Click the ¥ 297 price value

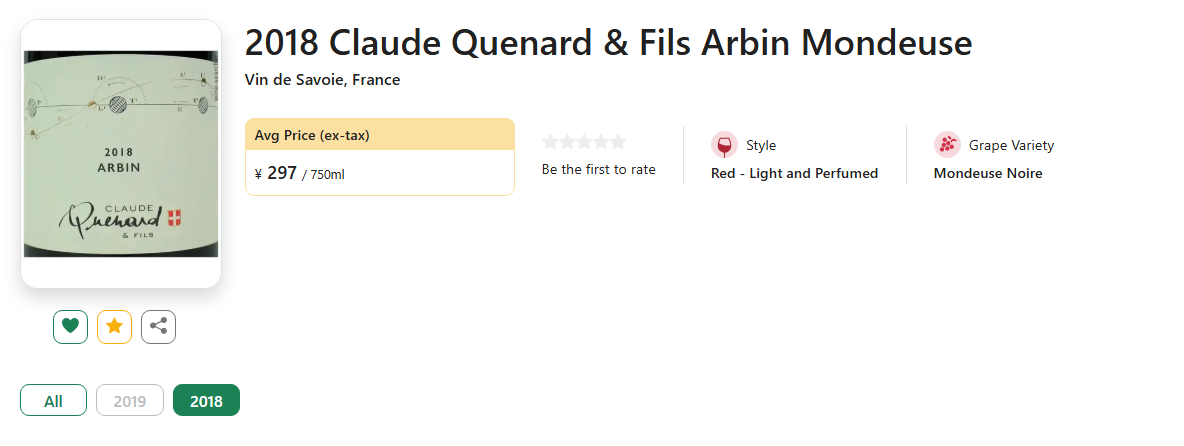coord(282,174)
